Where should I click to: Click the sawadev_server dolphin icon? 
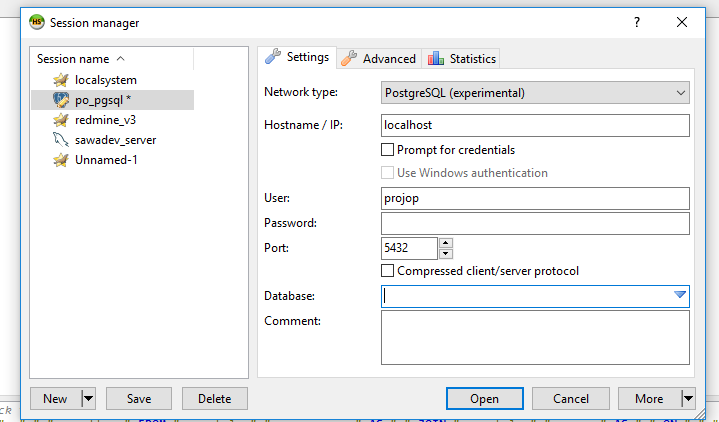tap(61, 140)
